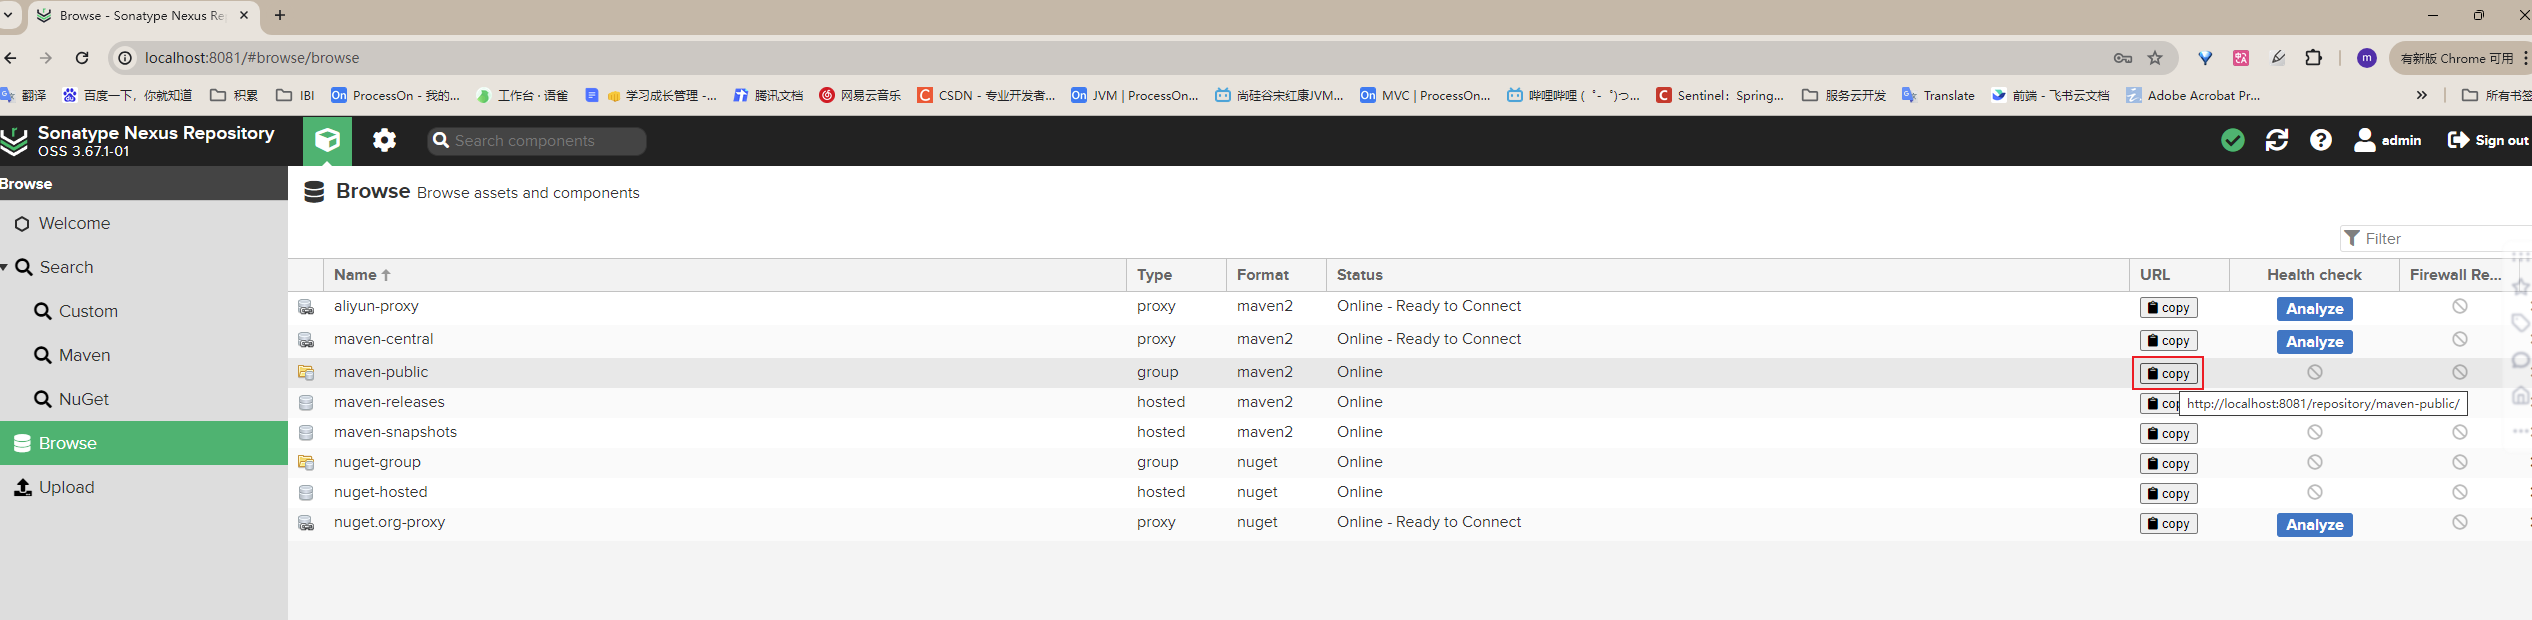Click health check unavailable icon for maven-public
2532x620 pixels.
click(x=2314, y=372)
